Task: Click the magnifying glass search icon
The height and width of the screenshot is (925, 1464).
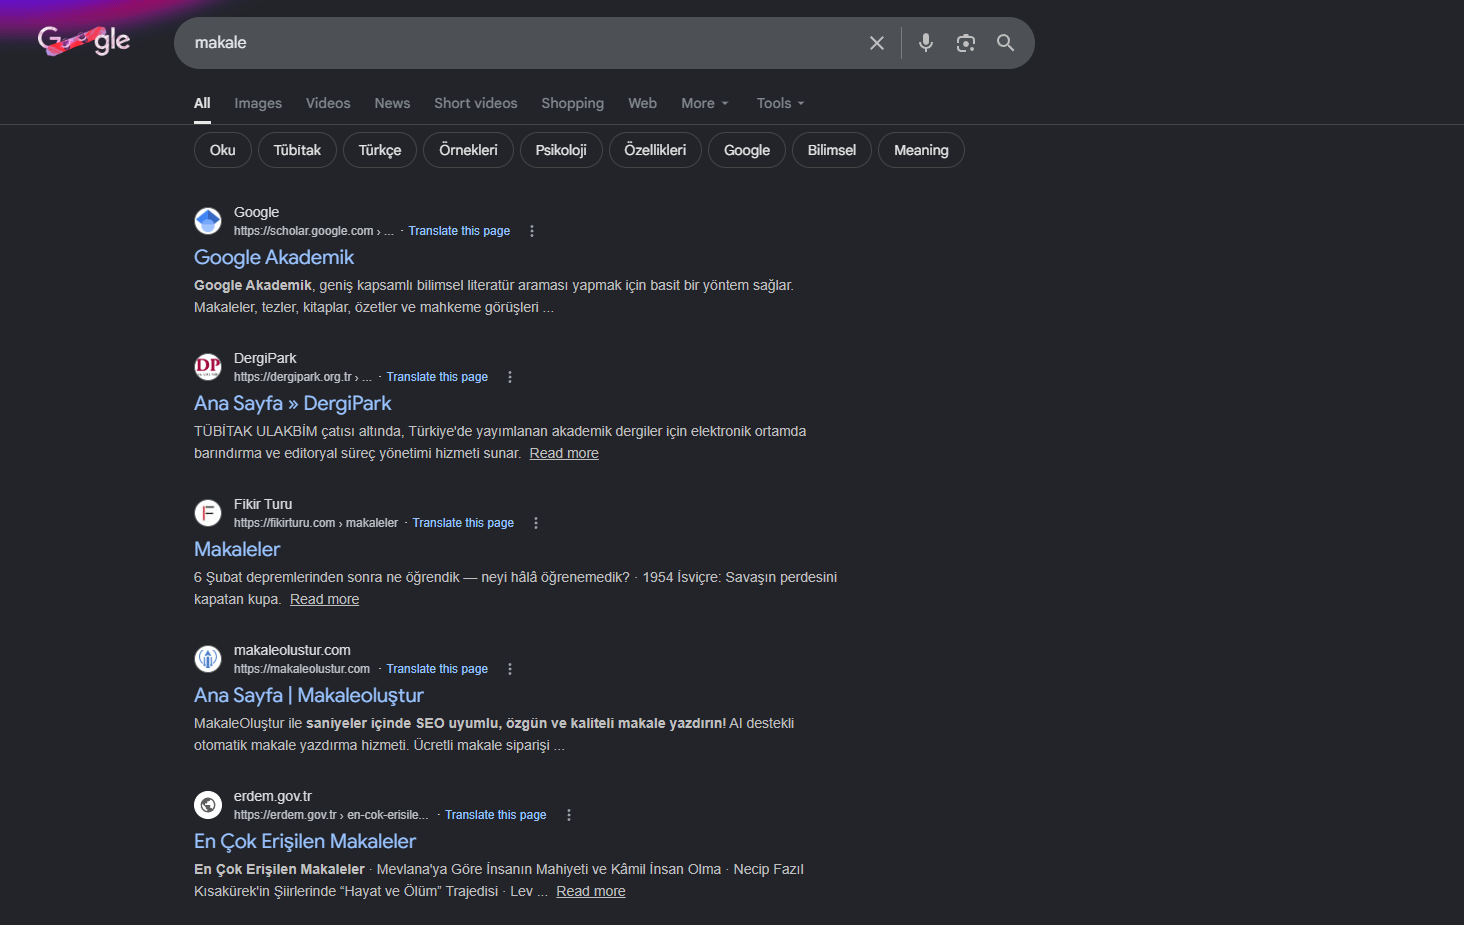Action: click(1005, 43)
